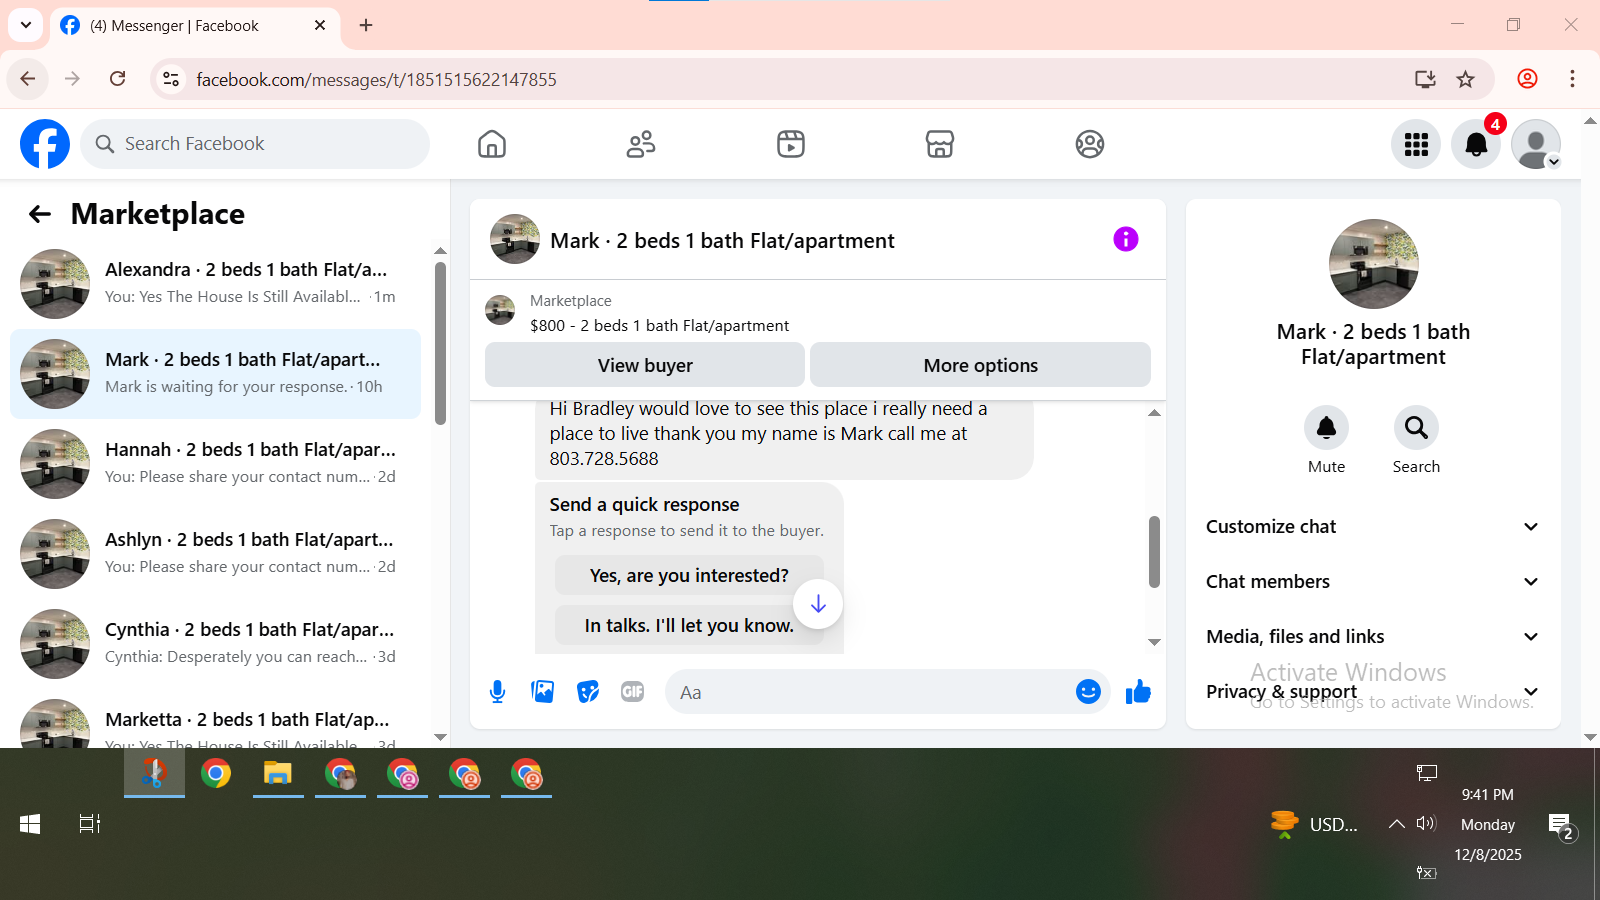Open the Groups icon in top navigation
1600x900 pixels.
(1090, 144)
